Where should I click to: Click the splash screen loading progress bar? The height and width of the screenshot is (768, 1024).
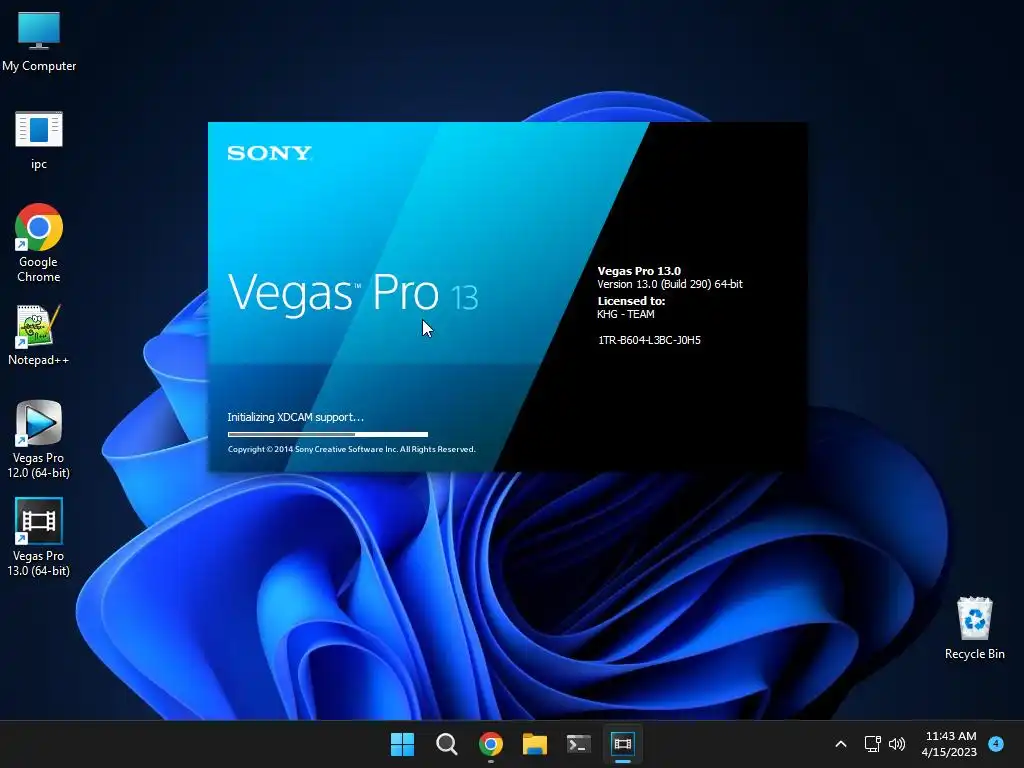coord(328,434)
